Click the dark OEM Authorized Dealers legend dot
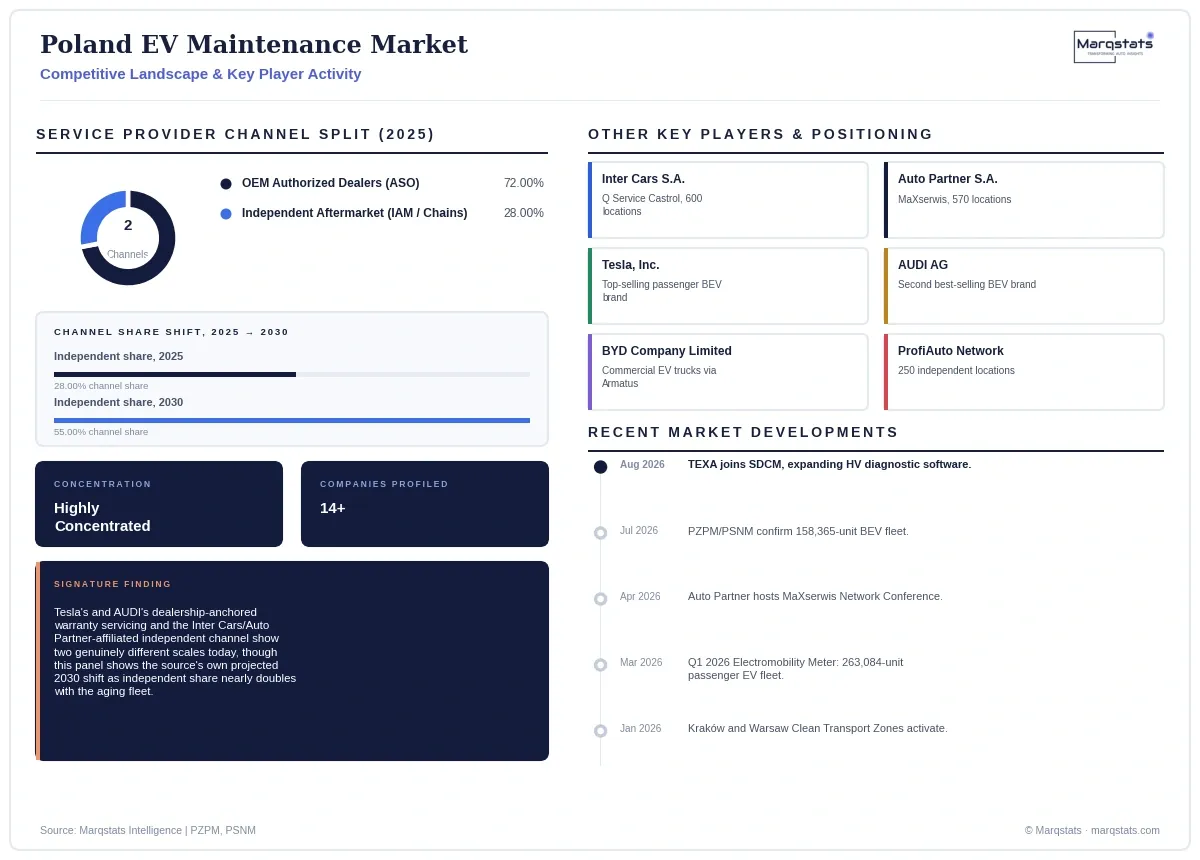1200x860 pixels. (x=226, y=184)
